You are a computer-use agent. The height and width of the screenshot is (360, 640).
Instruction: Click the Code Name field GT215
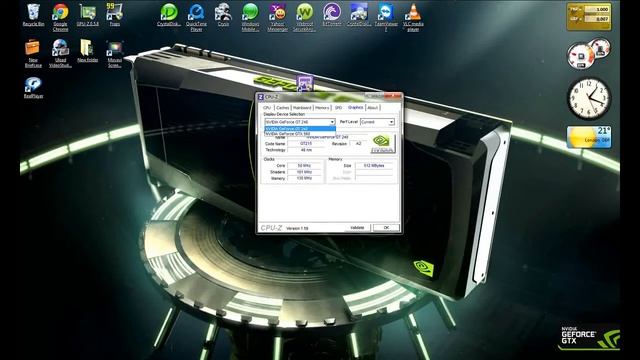(x=306, y=144)
